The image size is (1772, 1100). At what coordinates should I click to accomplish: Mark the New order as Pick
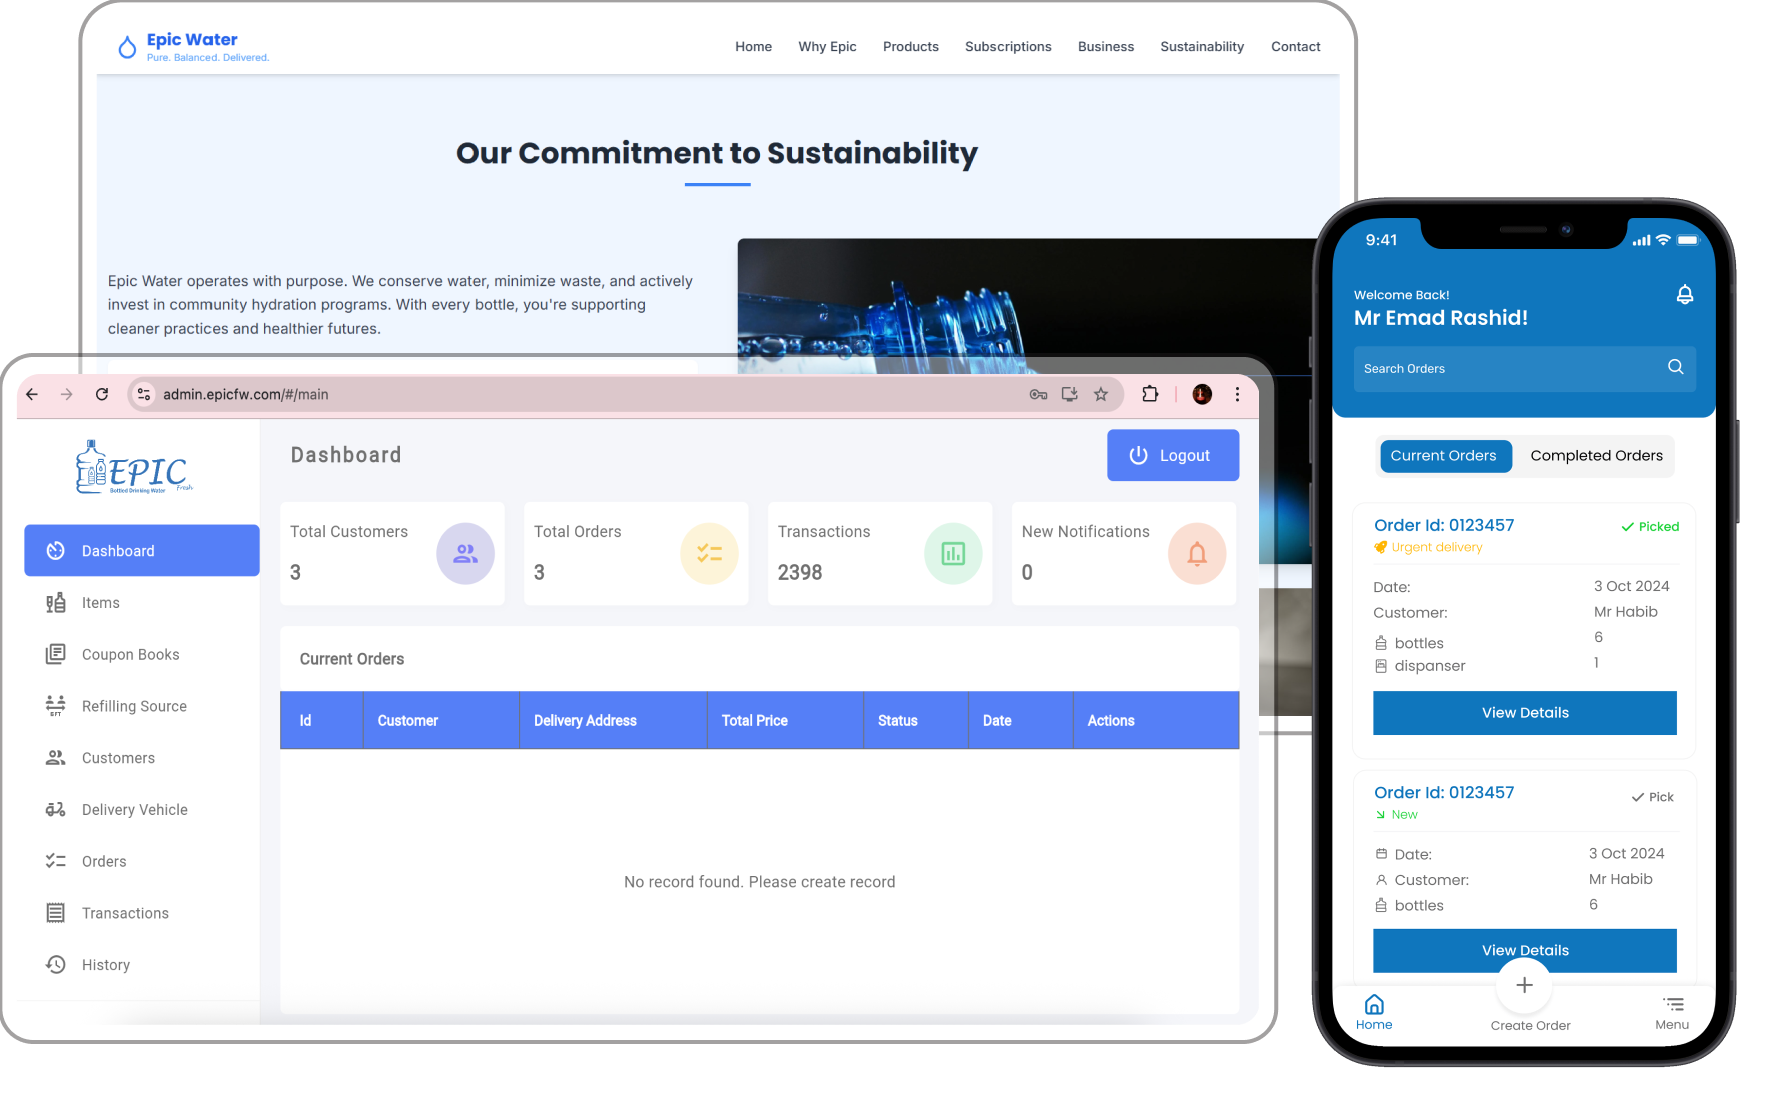click(1653, 797)
